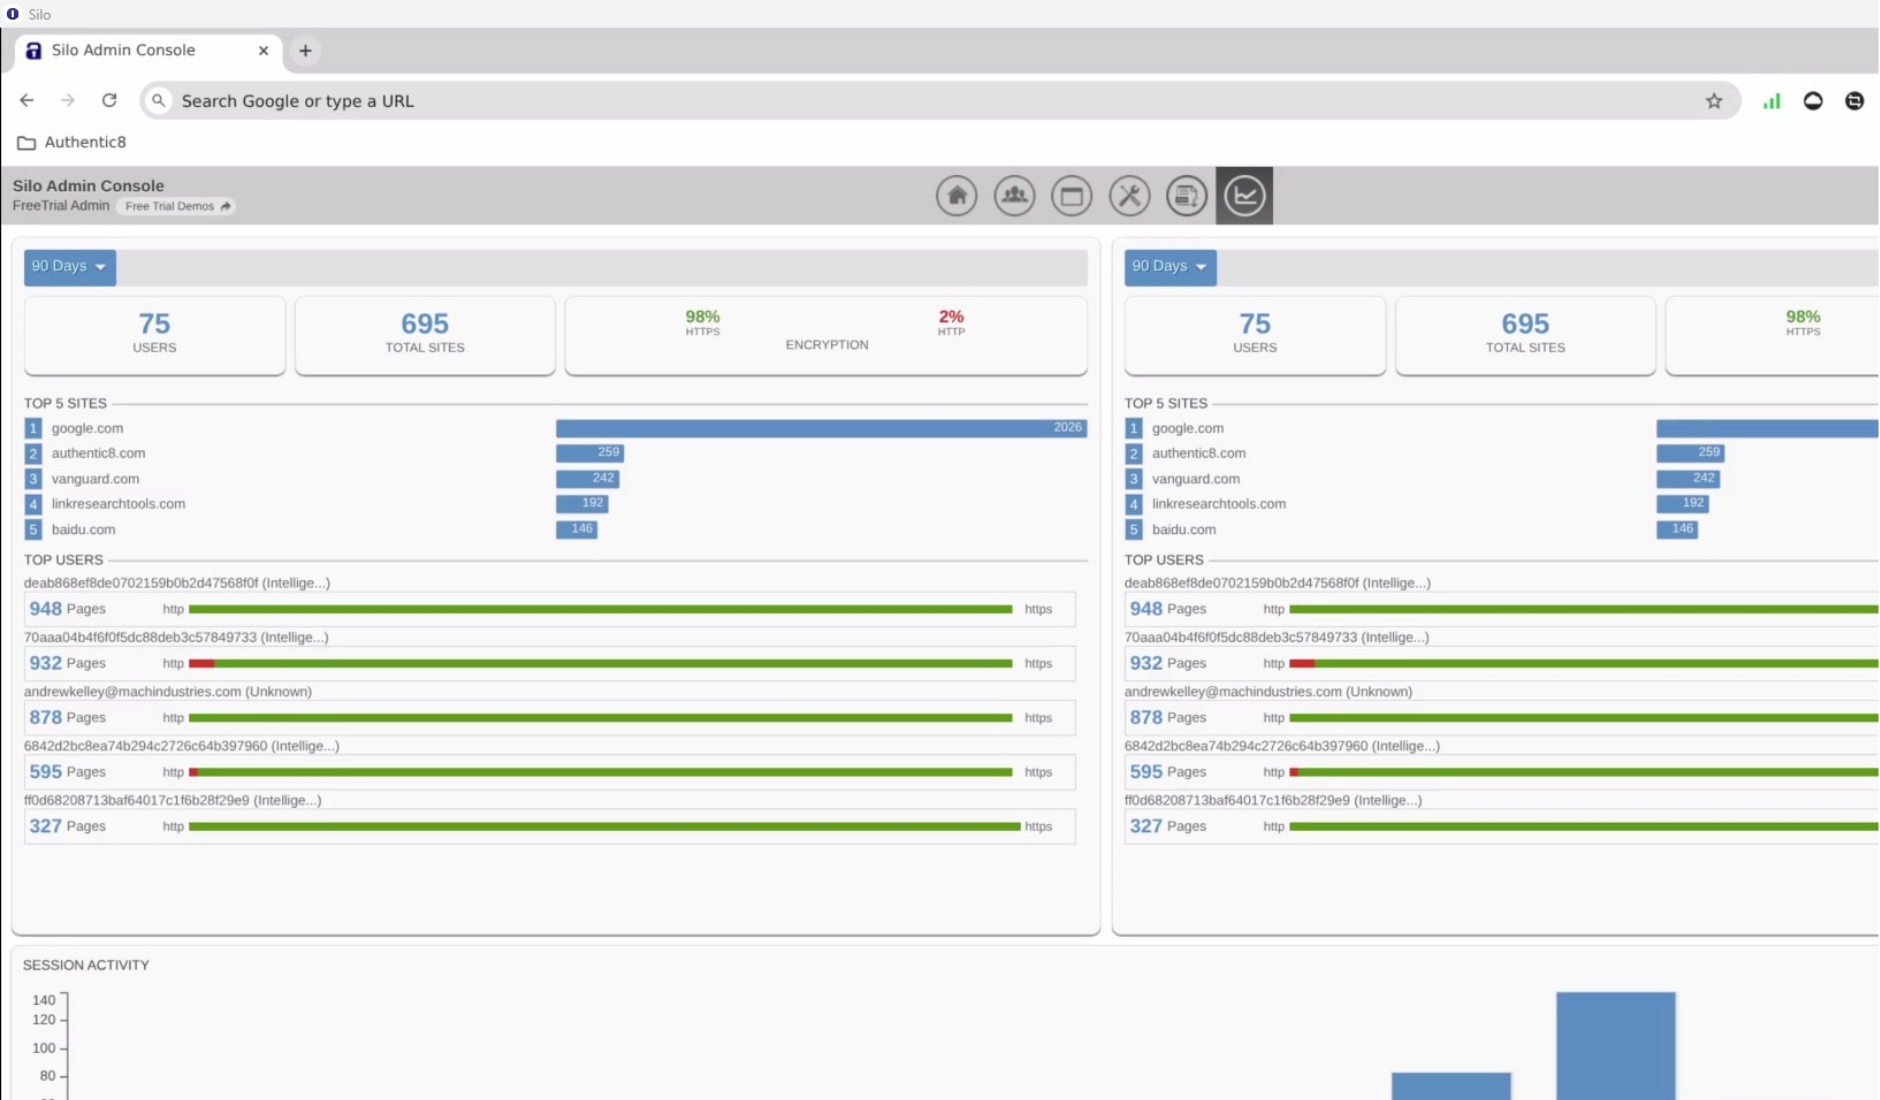Open the tools and settings wrench icon
Viewport: 1880px width, 1100px height.
coord(1129,195)
